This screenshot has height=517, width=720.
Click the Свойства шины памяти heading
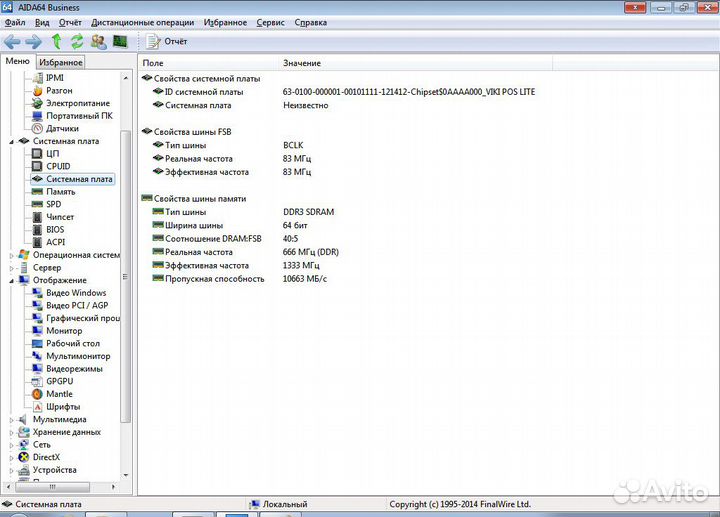(x=200, y=199)
